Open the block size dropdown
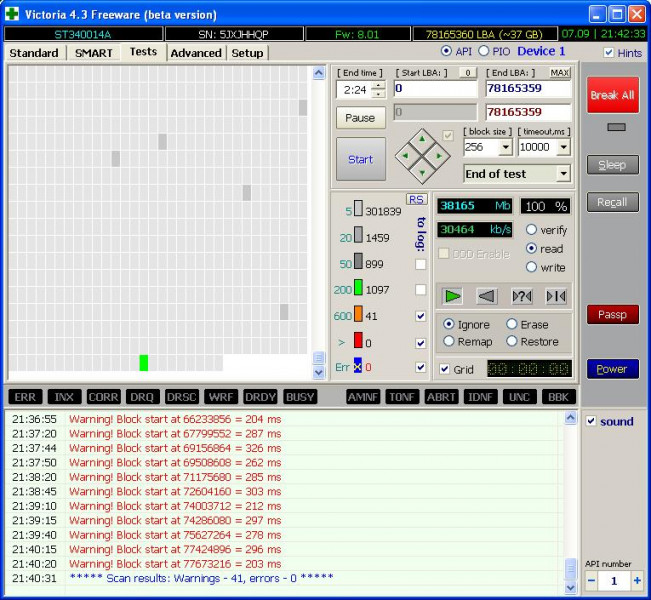Image resolution: width=651 pixels, height=600 pixels. coord(506,147)
